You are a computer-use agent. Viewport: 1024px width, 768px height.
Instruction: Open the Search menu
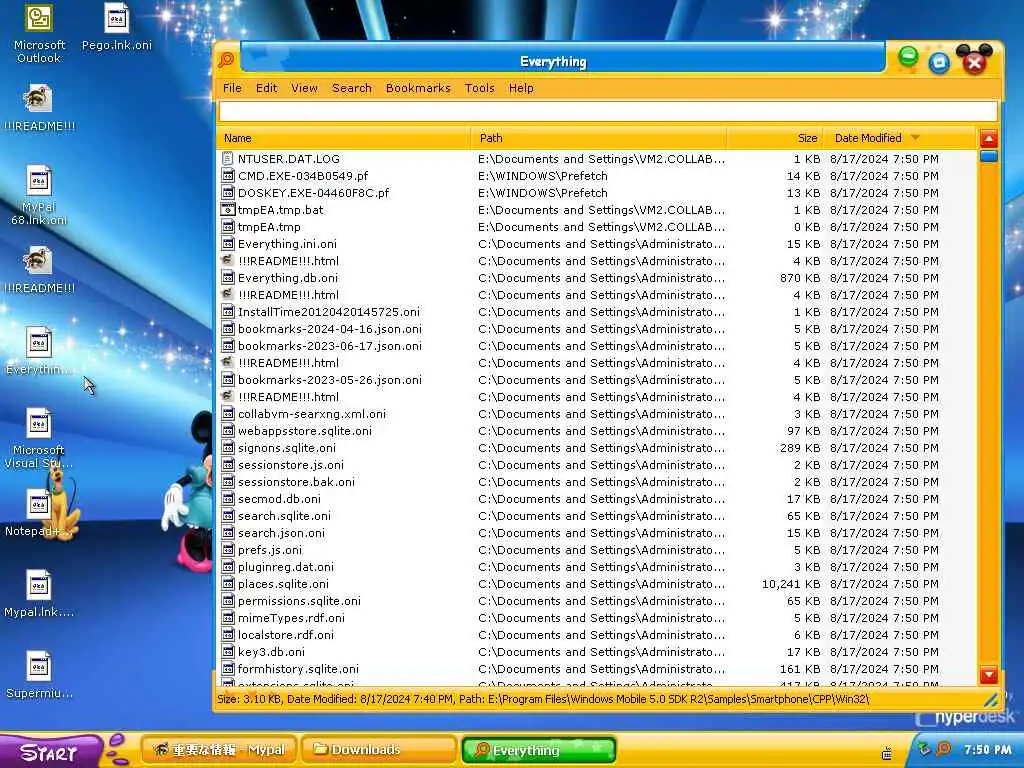(x=351, y=88)
